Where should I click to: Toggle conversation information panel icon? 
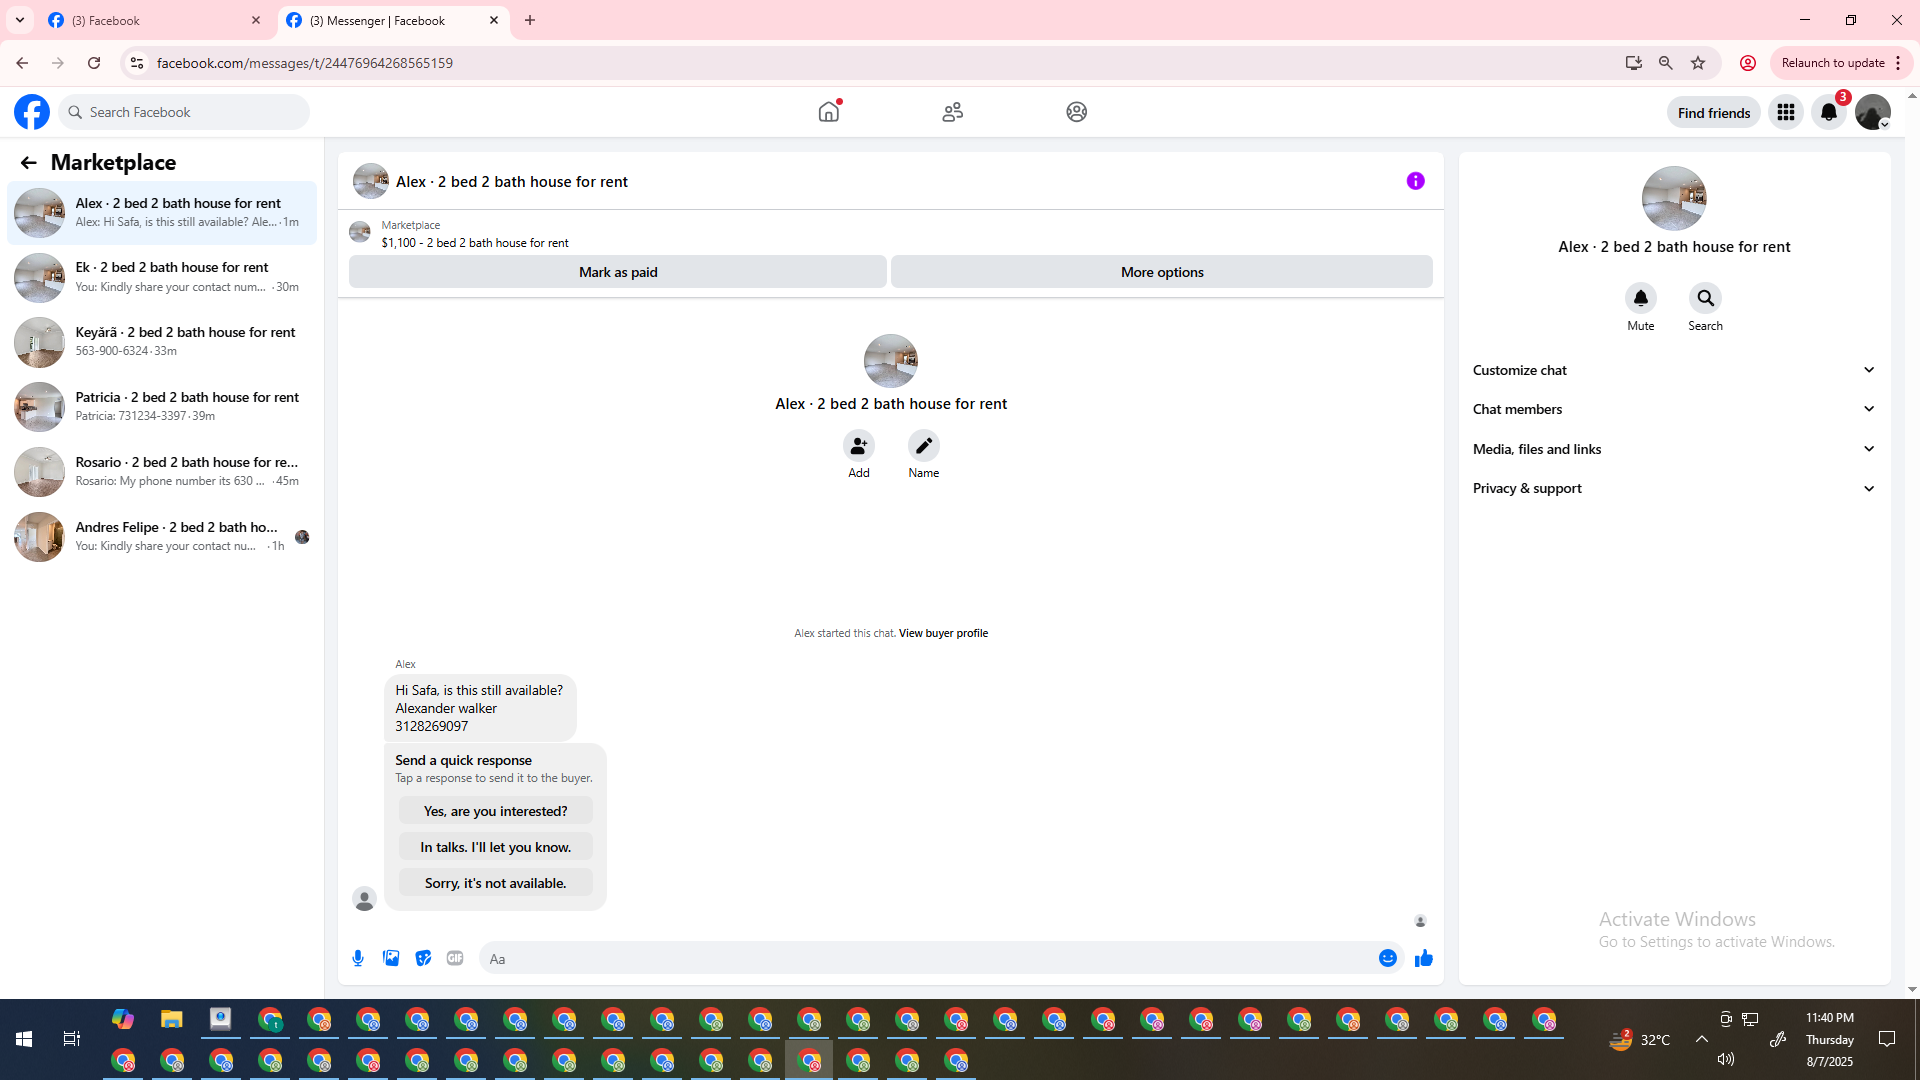[1415, 181]
